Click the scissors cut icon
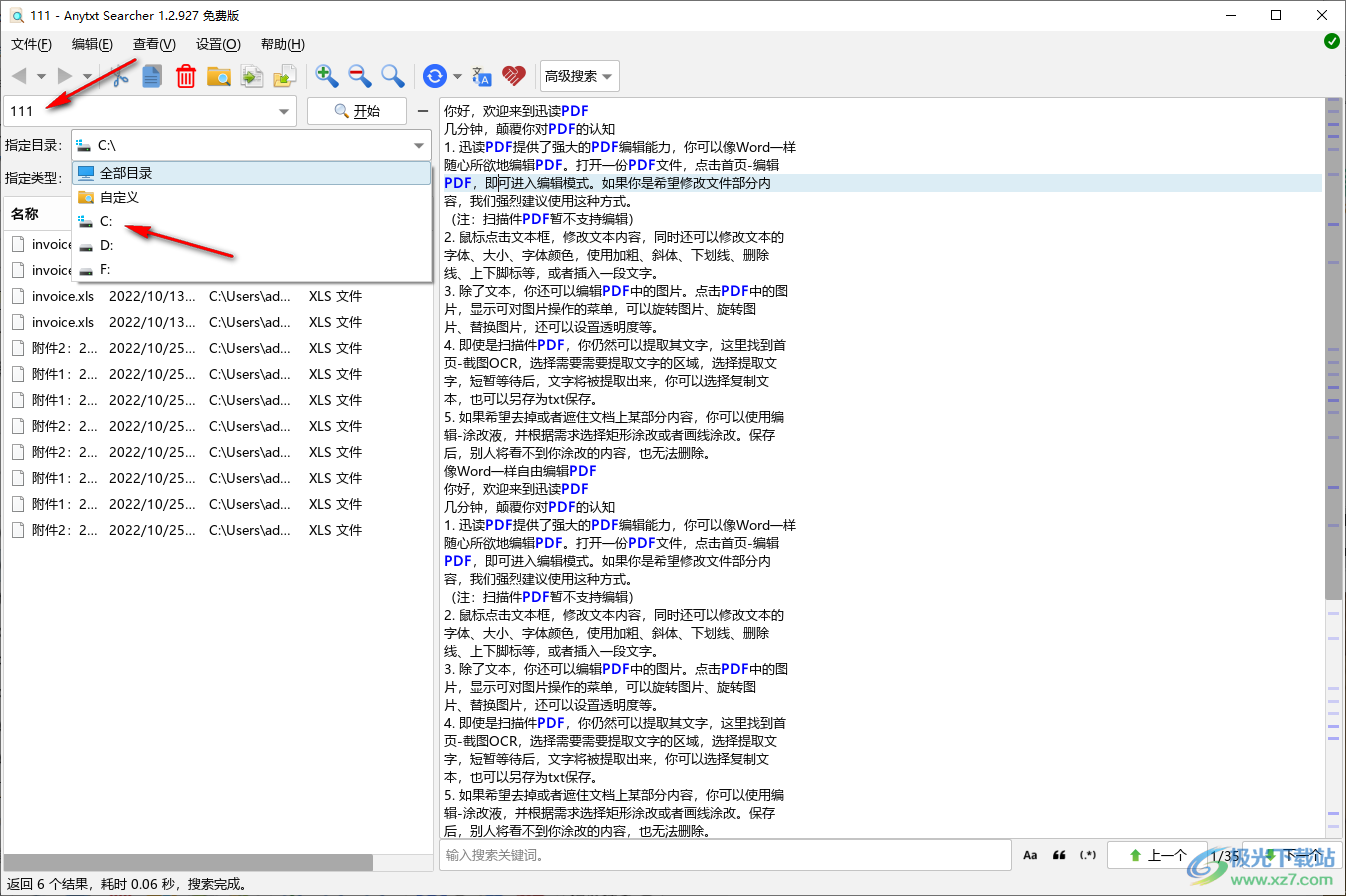Screen dimensions: 1346x896 (x=121, y=76)
